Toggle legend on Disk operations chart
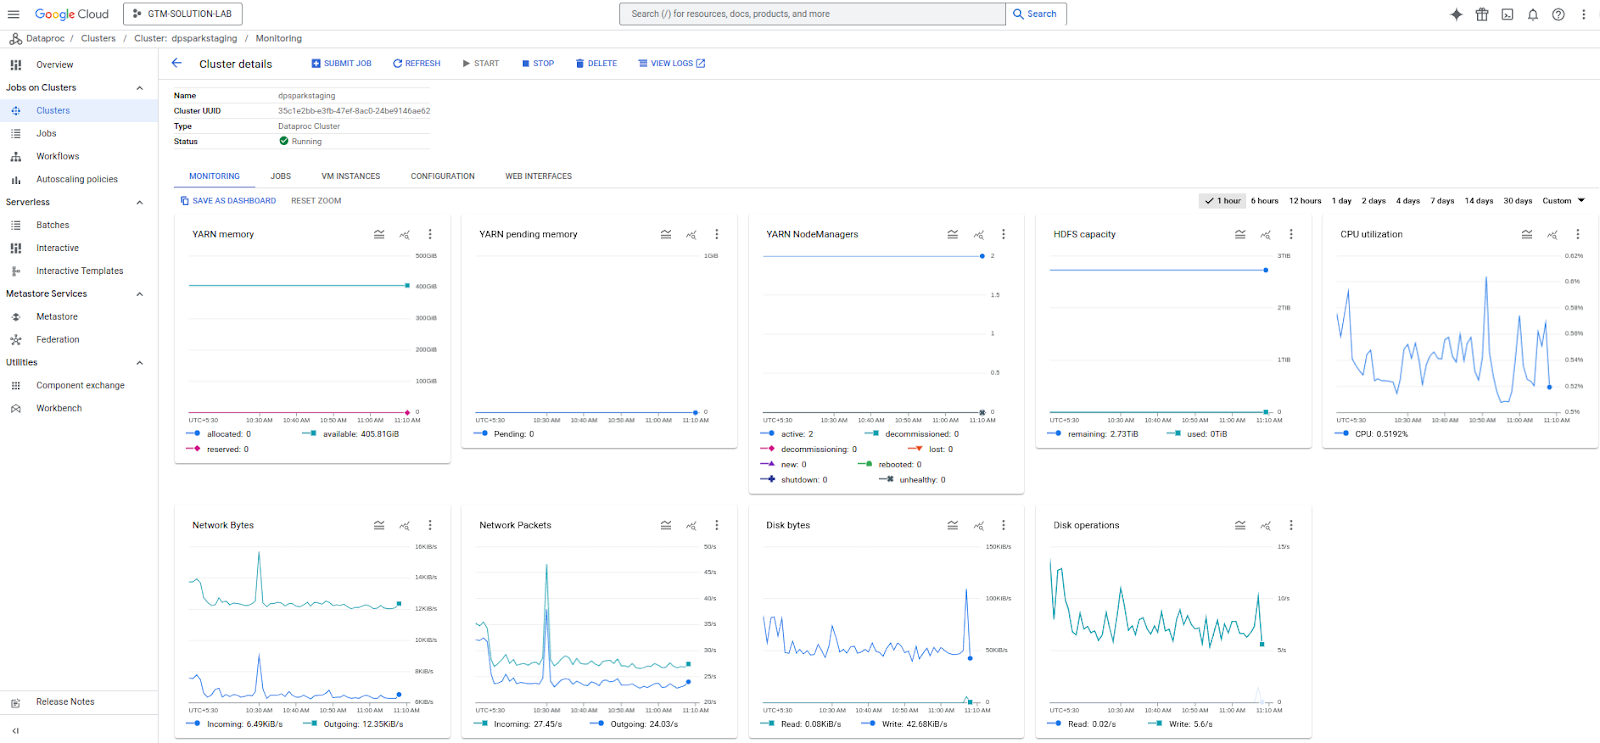Viewport: 1600px width, 743px height. 1240,525
